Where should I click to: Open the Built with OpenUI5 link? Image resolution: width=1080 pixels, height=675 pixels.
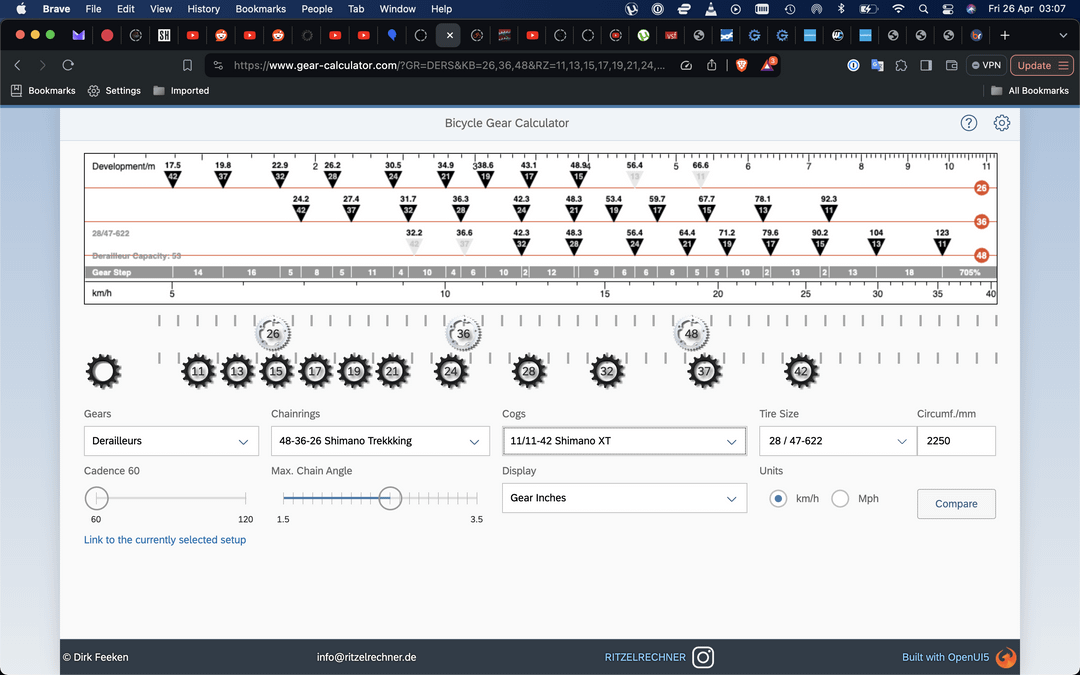(x=946, y=657)
